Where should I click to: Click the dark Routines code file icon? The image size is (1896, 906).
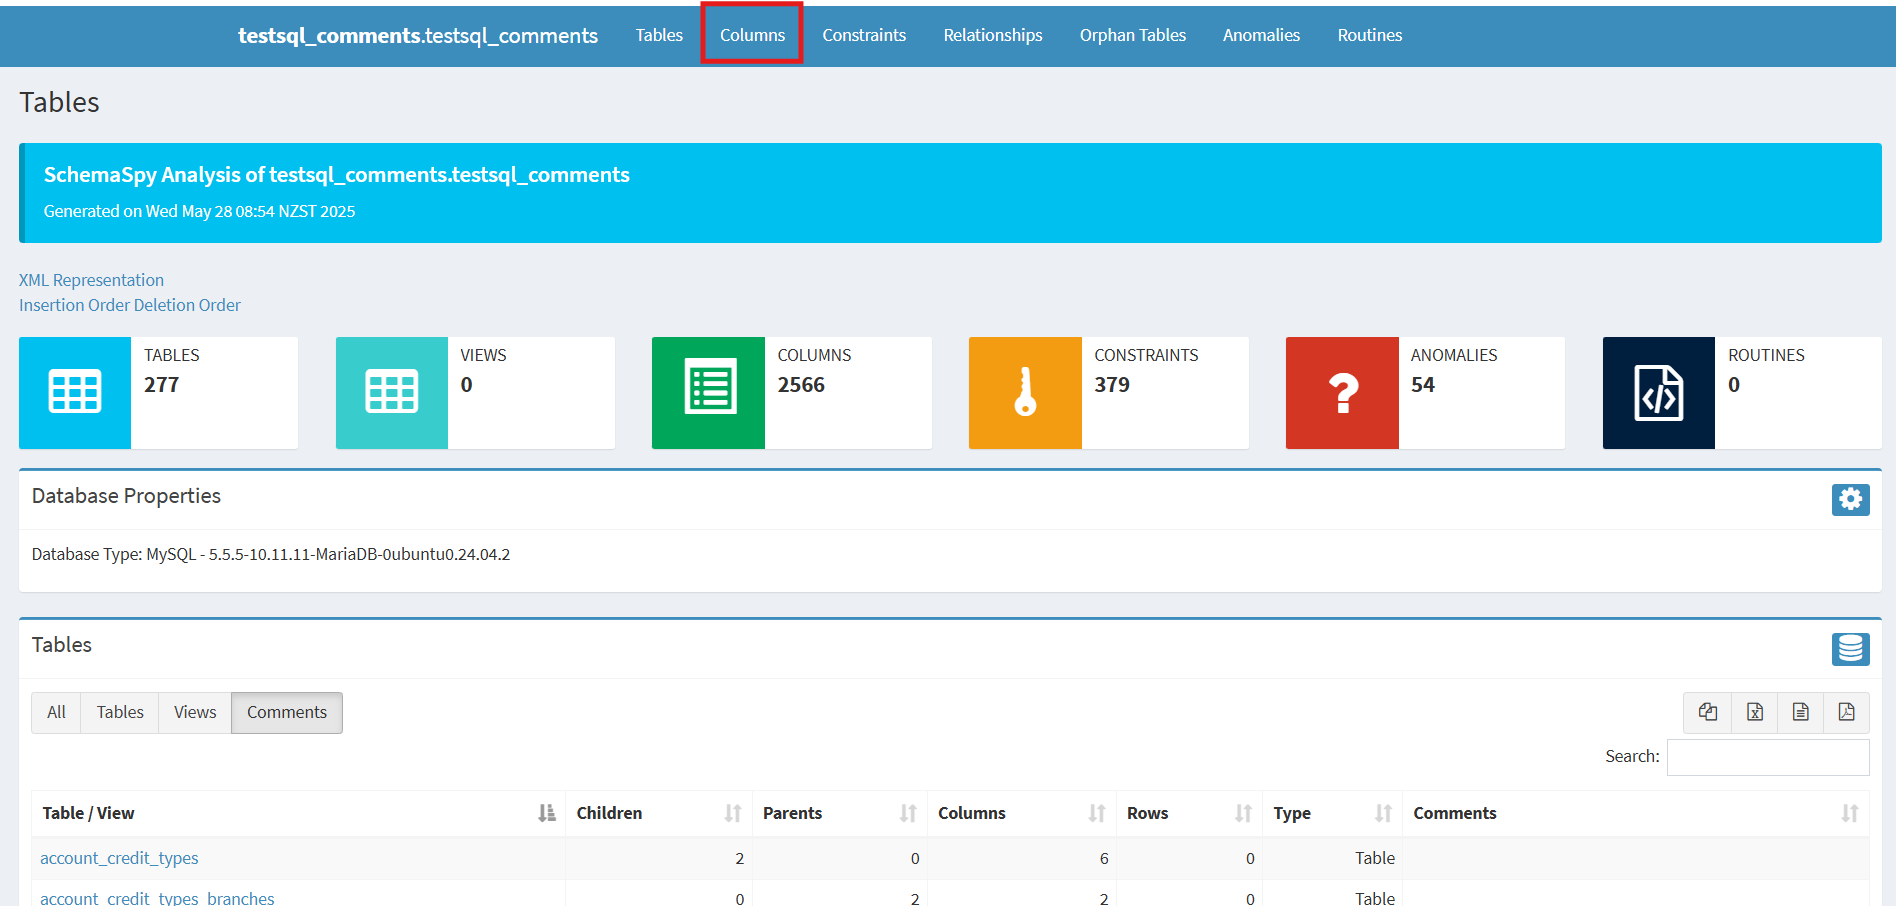(x=1659, y=393)
